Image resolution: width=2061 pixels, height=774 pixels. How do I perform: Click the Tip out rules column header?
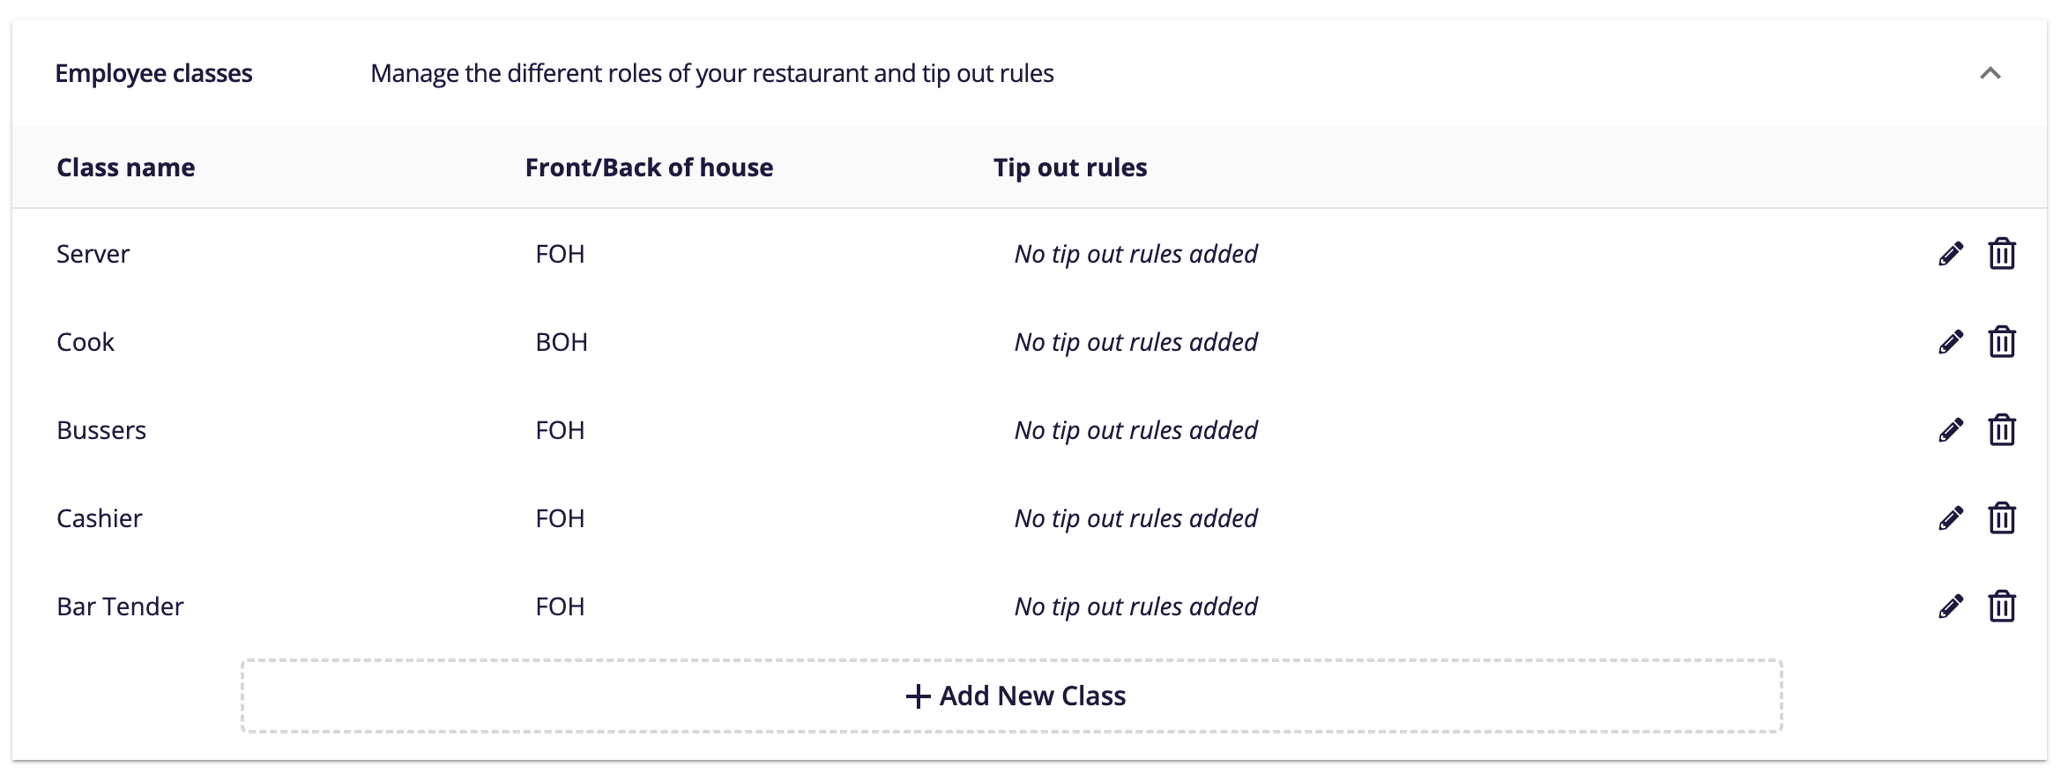(x=1069, y=167)
